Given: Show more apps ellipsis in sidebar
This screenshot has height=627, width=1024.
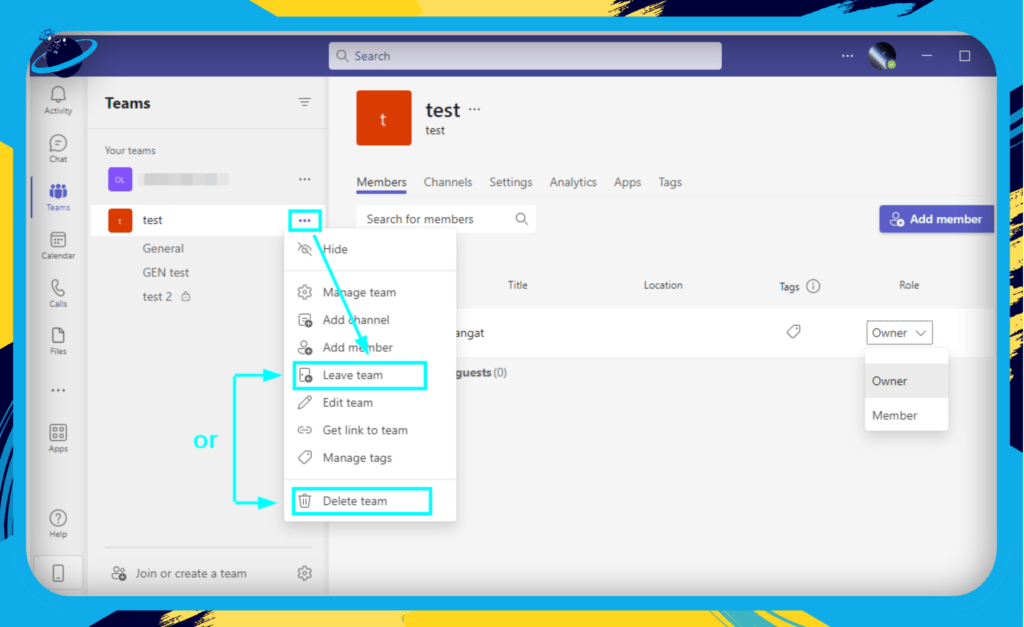Looking at the screenshot, I should [58, 391].
